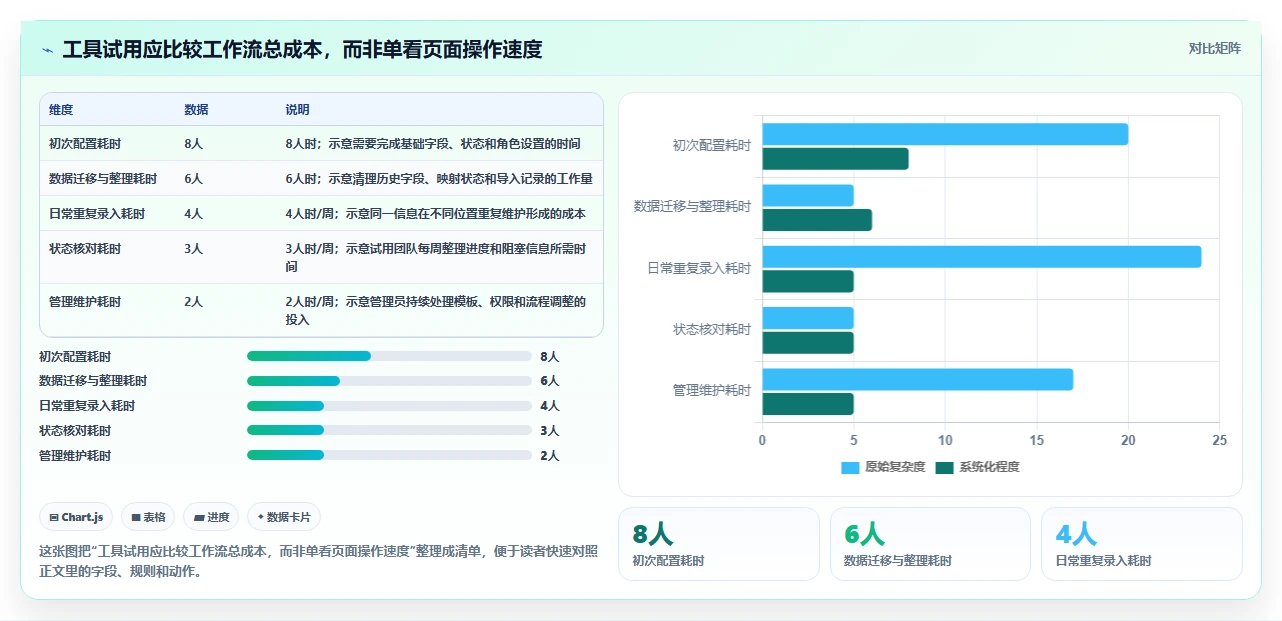Click the description starting 3人时/周

coord(435,258)
